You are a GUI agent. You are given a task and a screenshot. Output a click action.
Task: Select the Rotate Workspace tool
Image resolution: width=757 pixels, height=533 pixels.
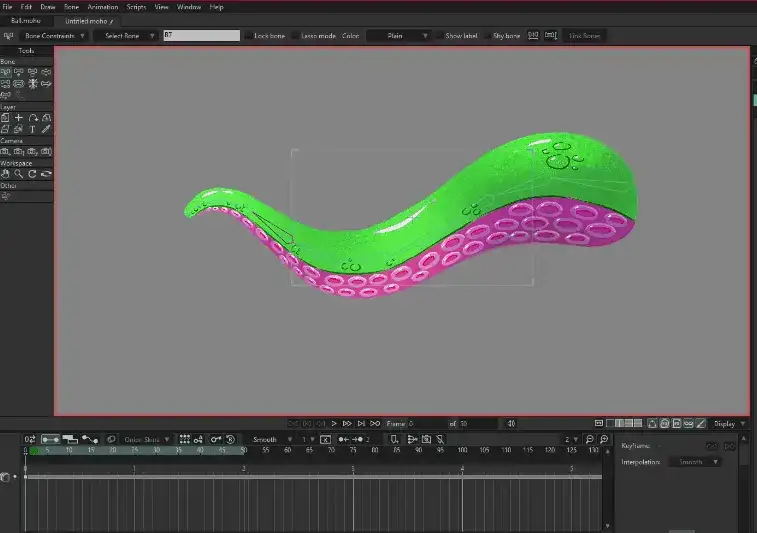(x=32, y=174)
